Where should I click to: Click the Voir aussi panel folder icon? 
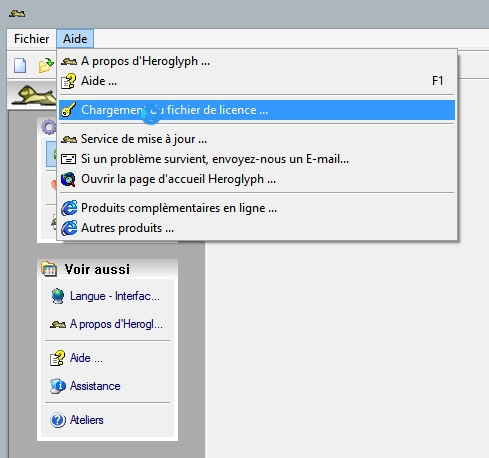(49, 269)
